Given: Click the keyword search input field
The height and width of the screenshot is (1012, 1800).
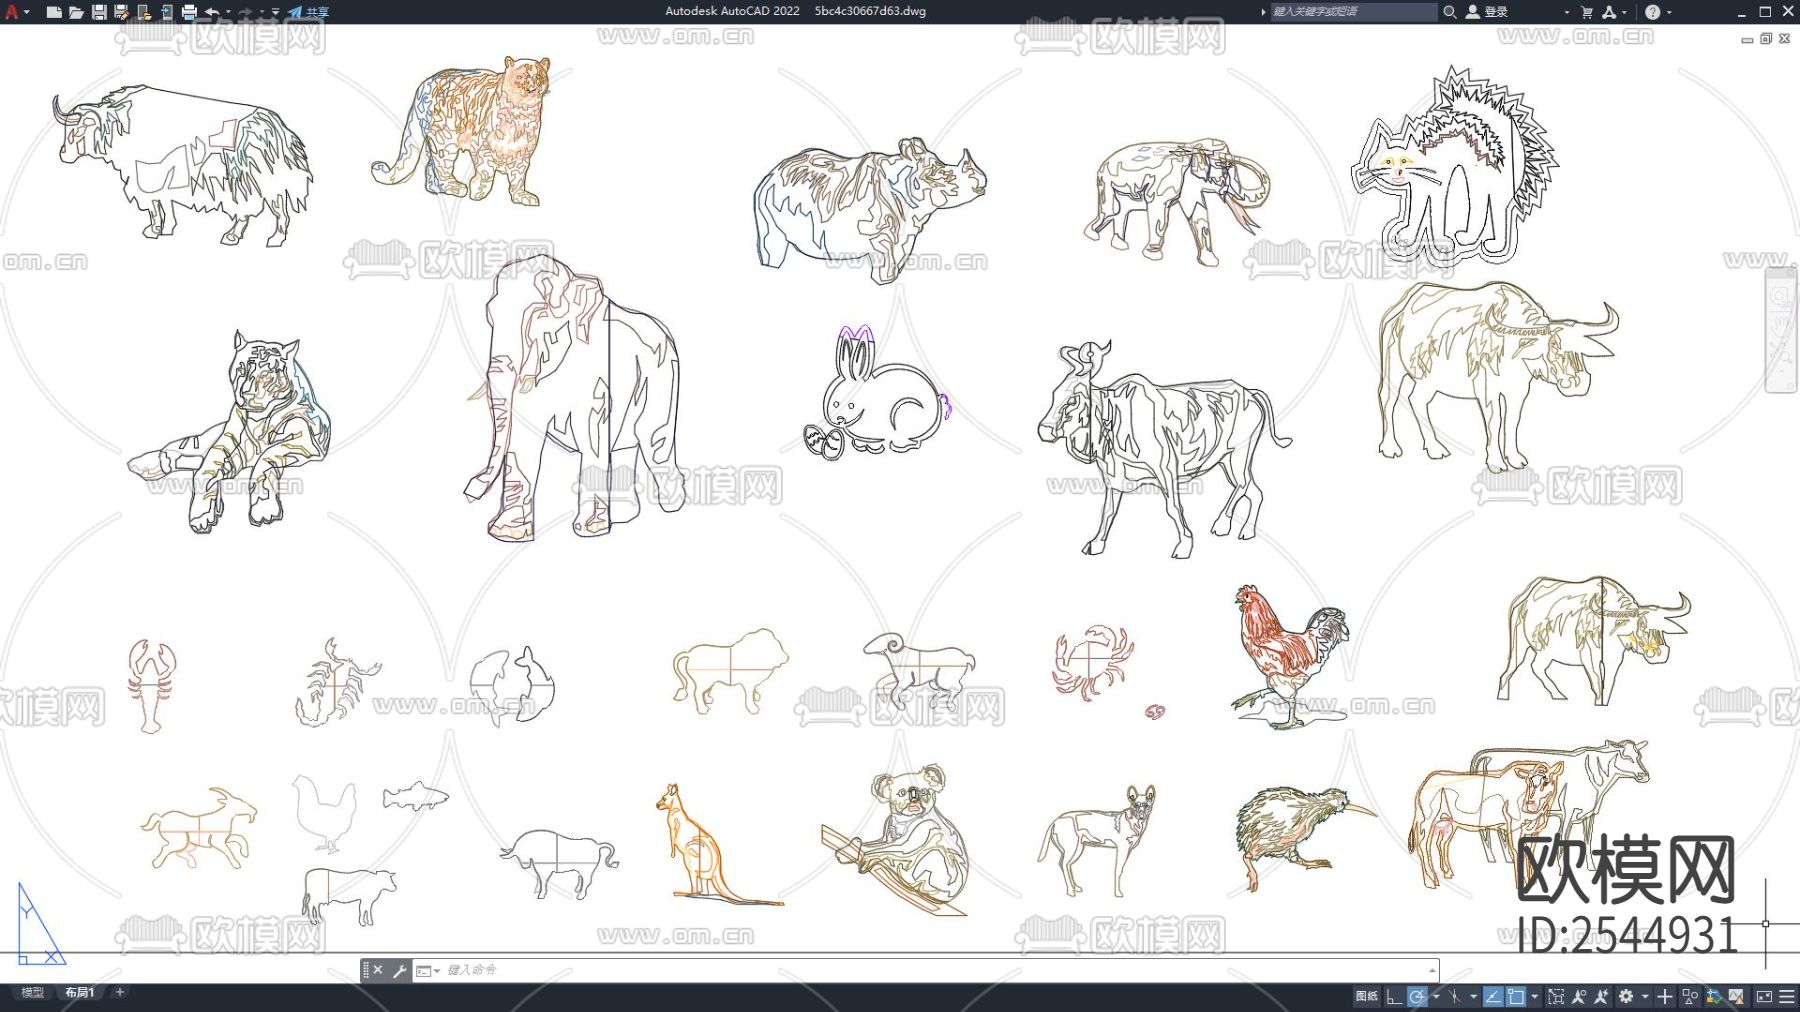Looking at the screenshot, I should coord(1353,12).
